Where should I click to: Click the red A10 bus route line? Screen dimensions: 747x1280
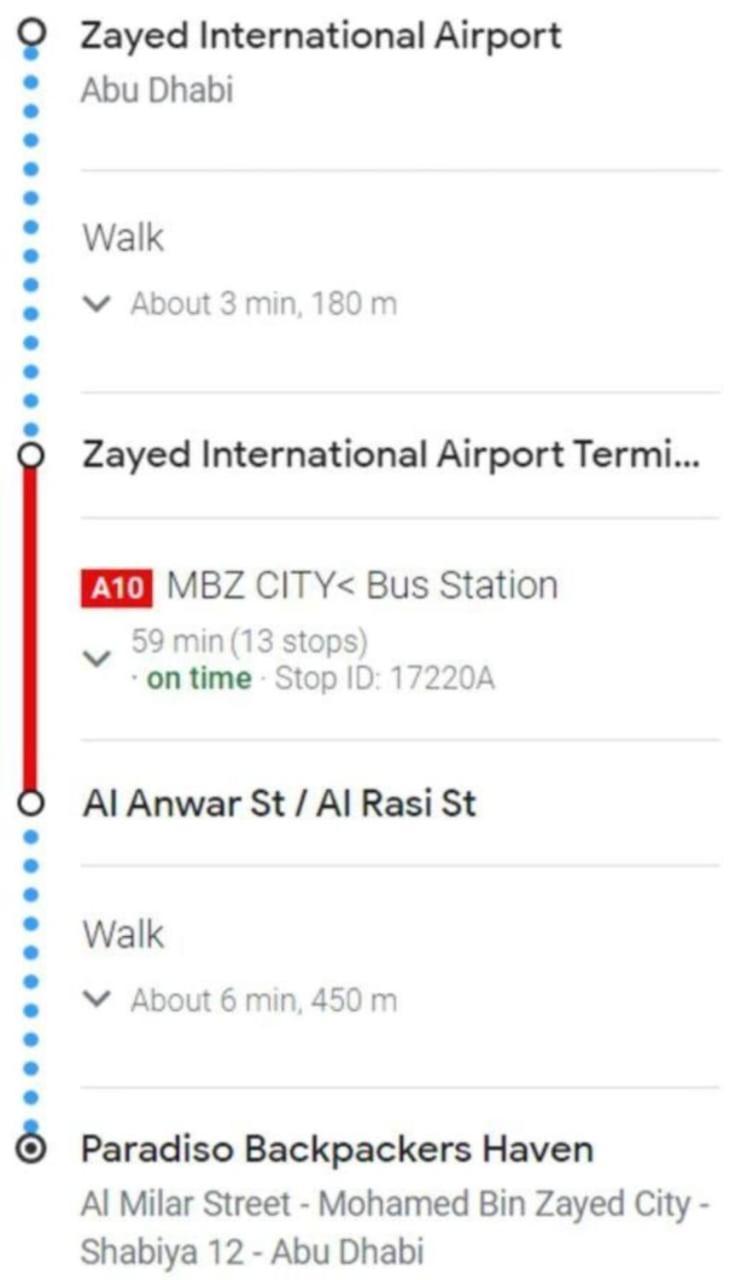(x=32, y=629)
